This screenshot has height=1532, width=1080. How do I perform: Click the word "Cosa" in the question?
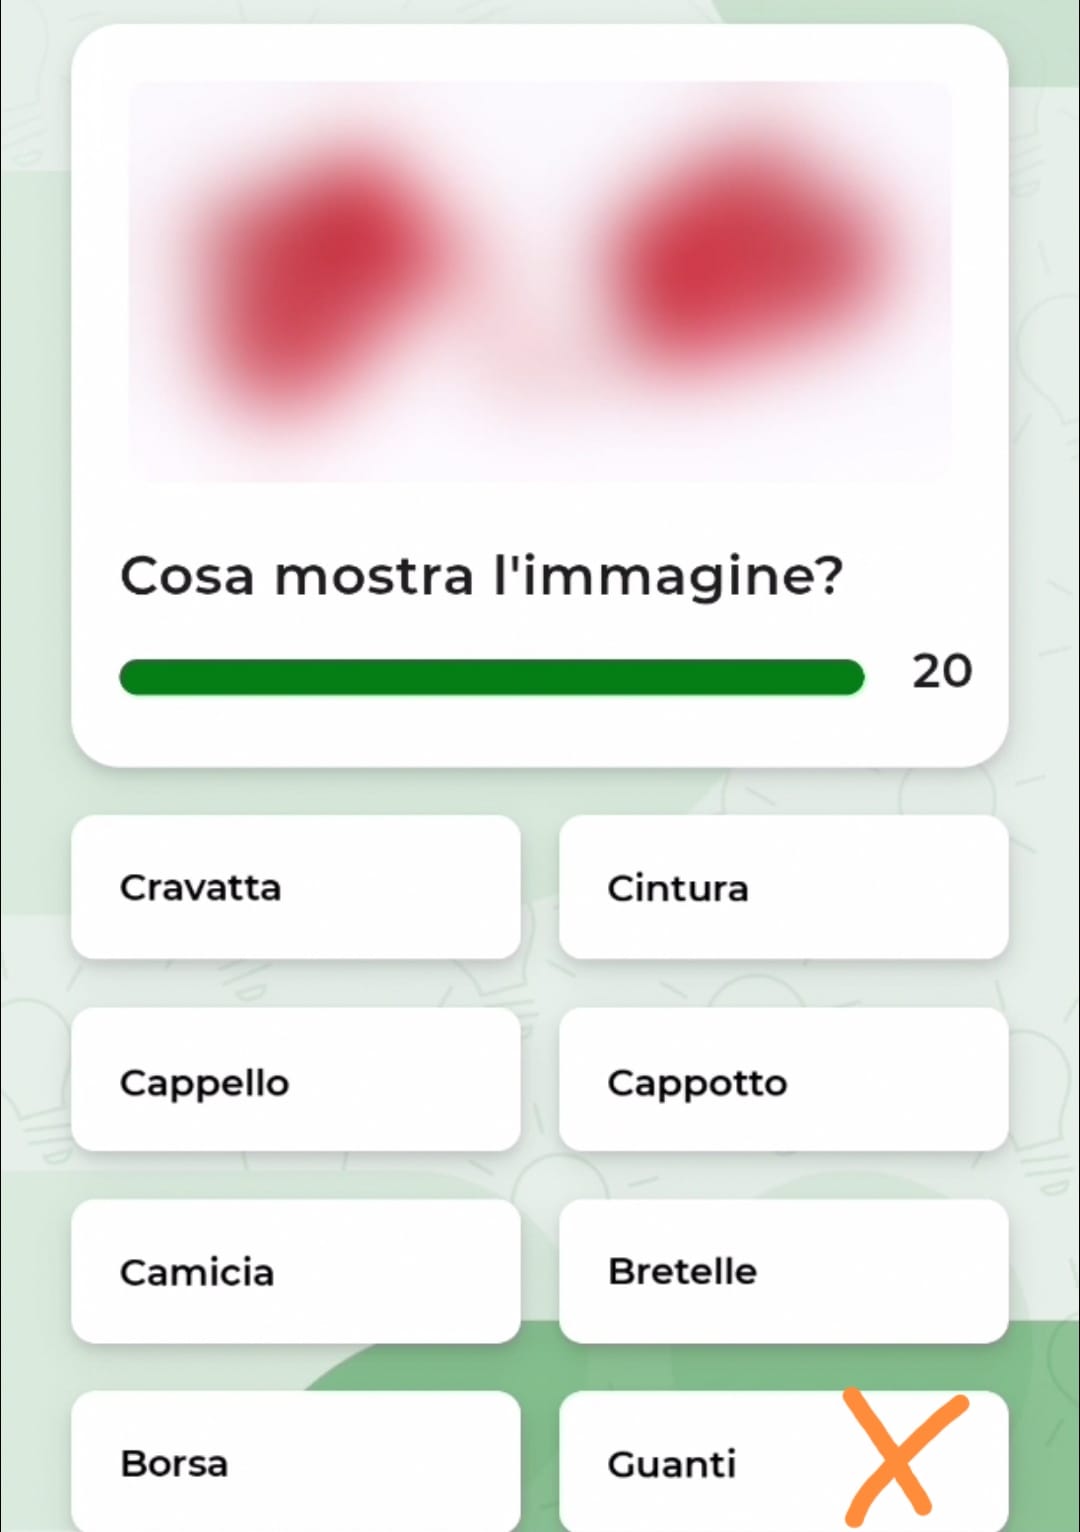187,576
